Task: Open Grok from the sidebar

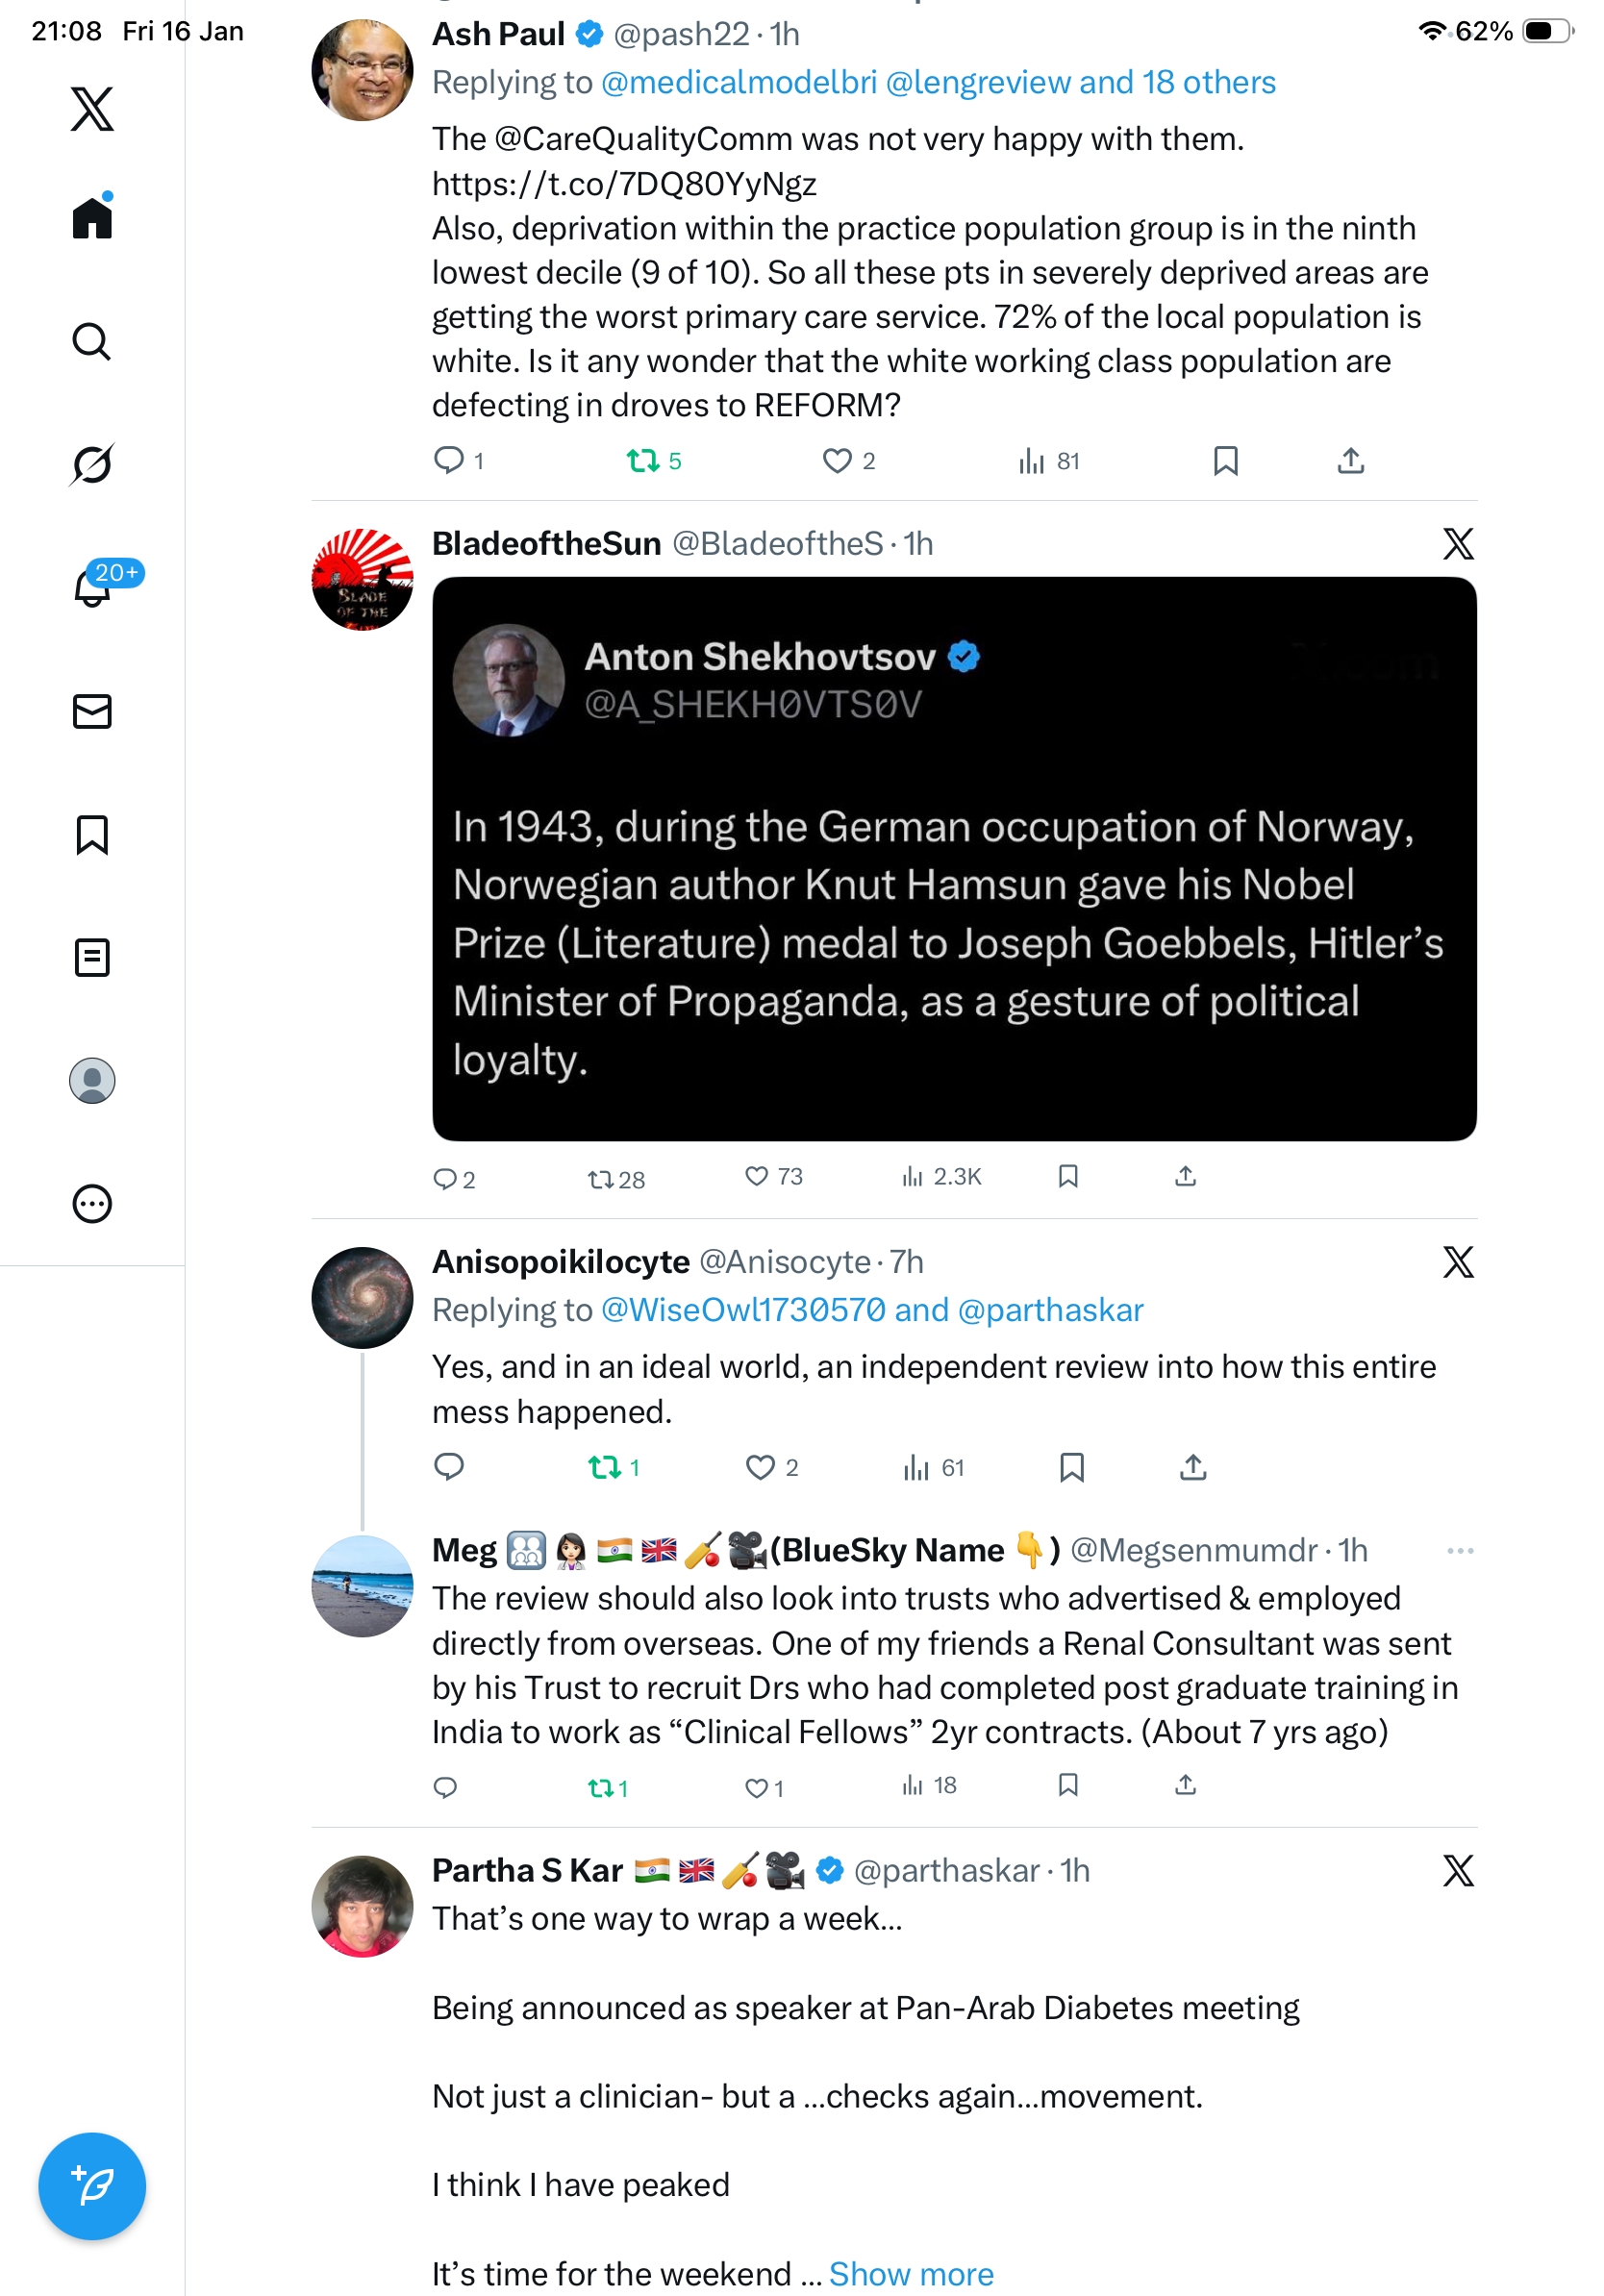Action: pos(91,464)
